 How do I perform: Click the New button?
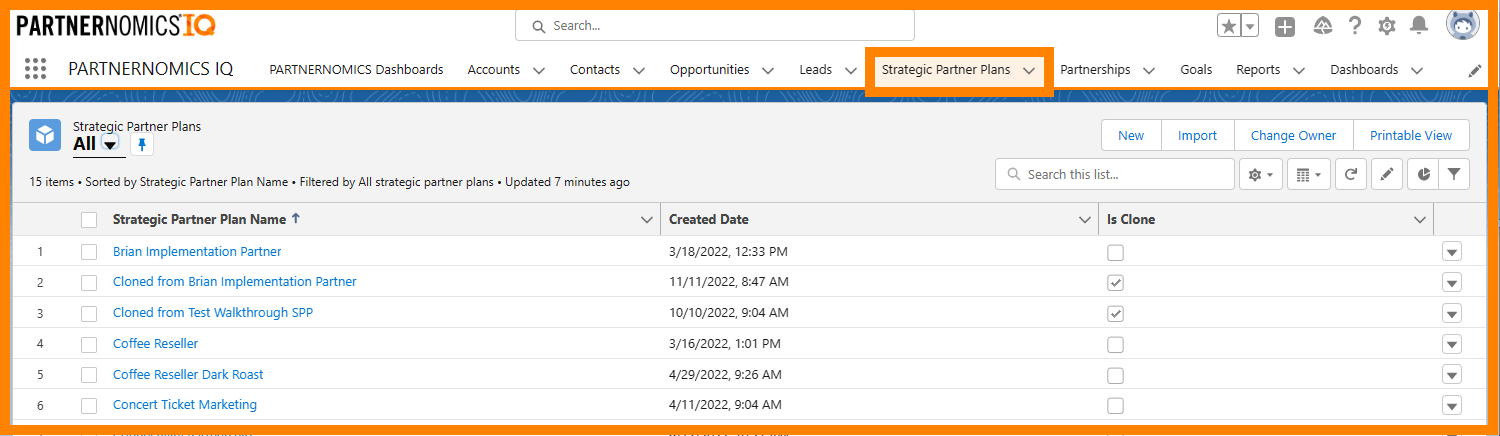coord(1131,136)
